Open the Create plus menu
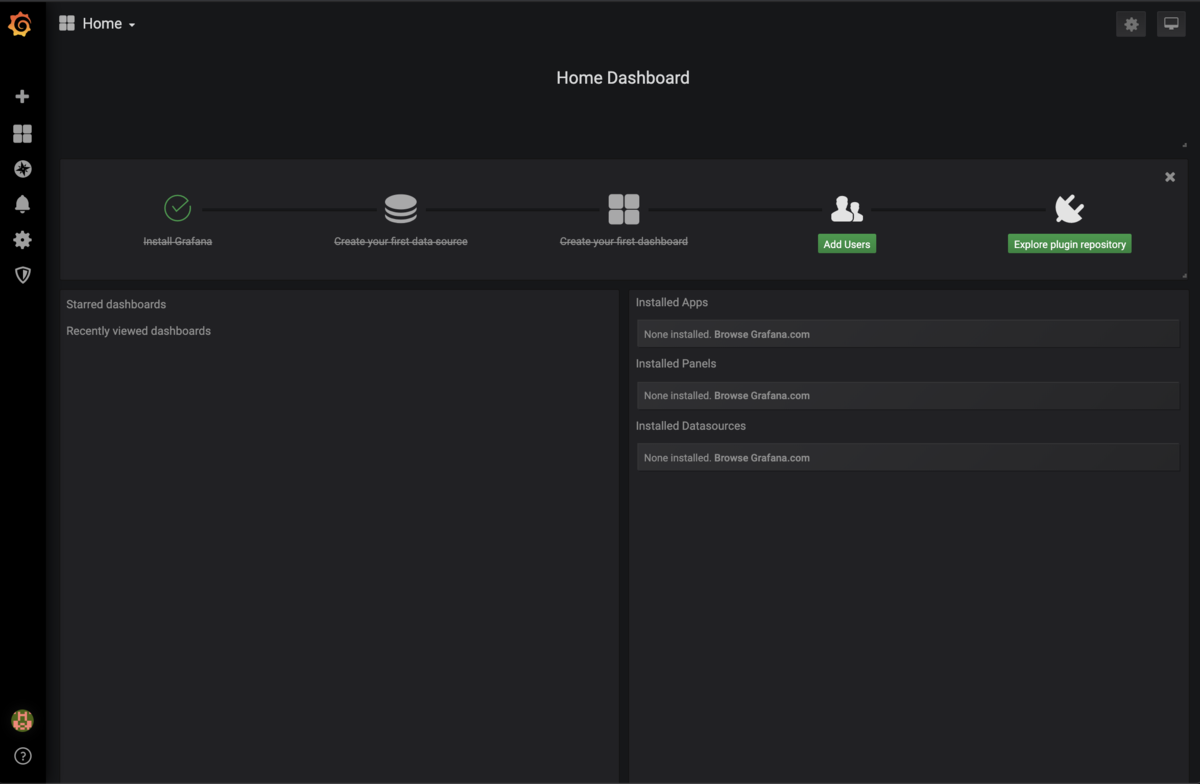 (22, 97)
